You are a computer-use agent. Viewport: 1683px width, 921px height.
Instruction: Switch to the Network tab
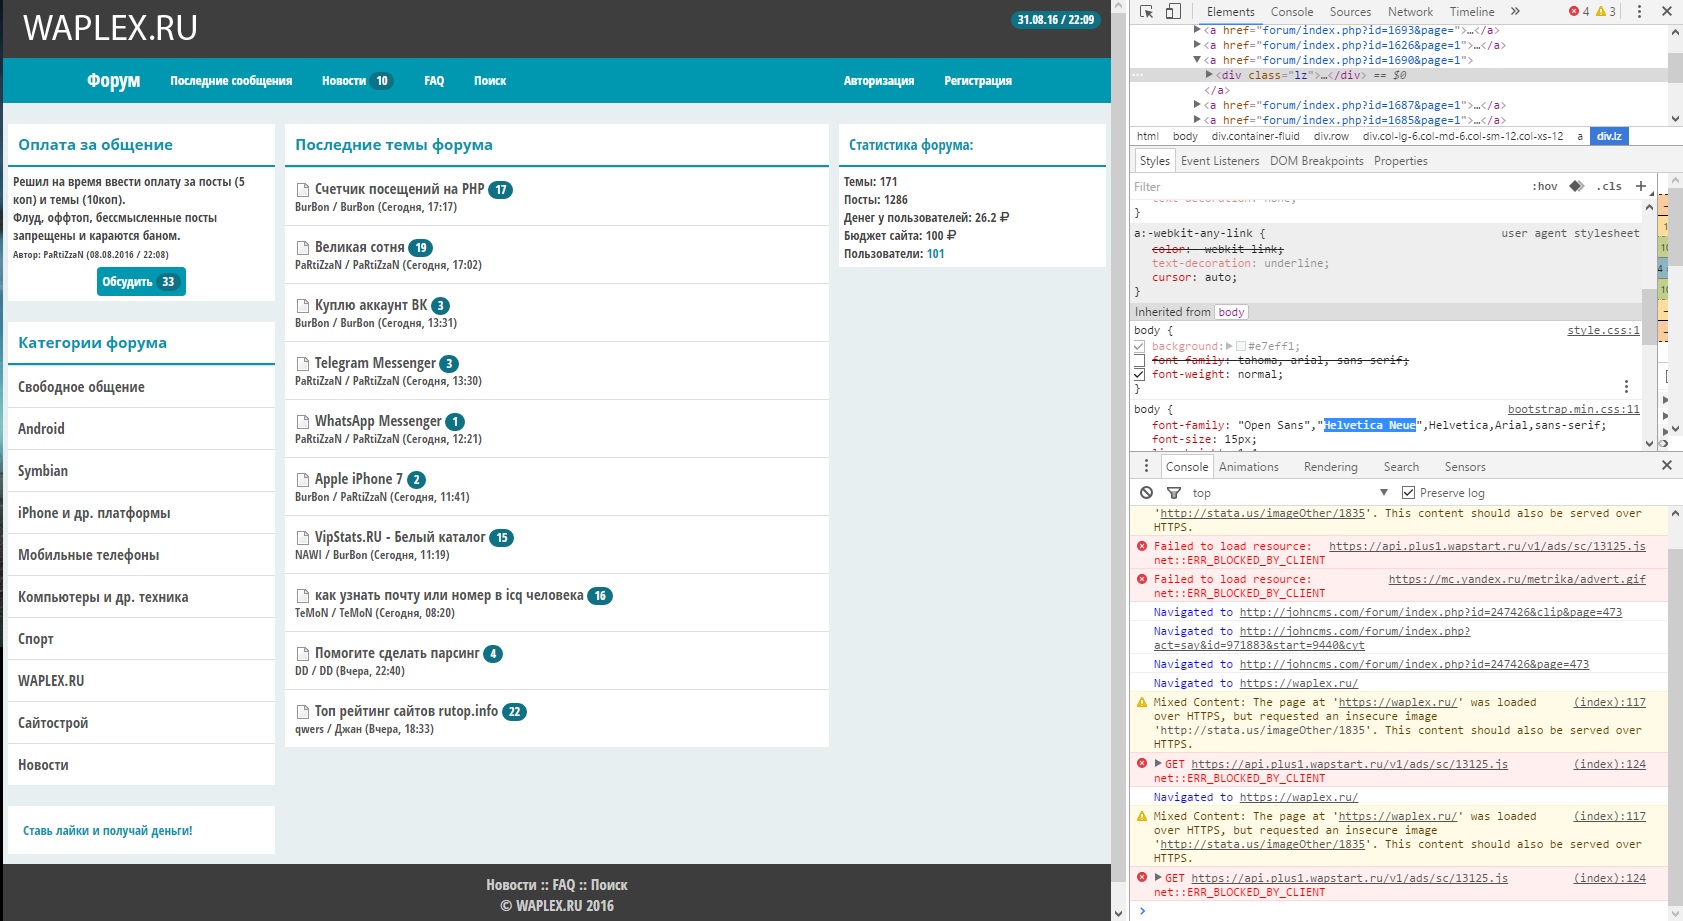pos(1410,12)
